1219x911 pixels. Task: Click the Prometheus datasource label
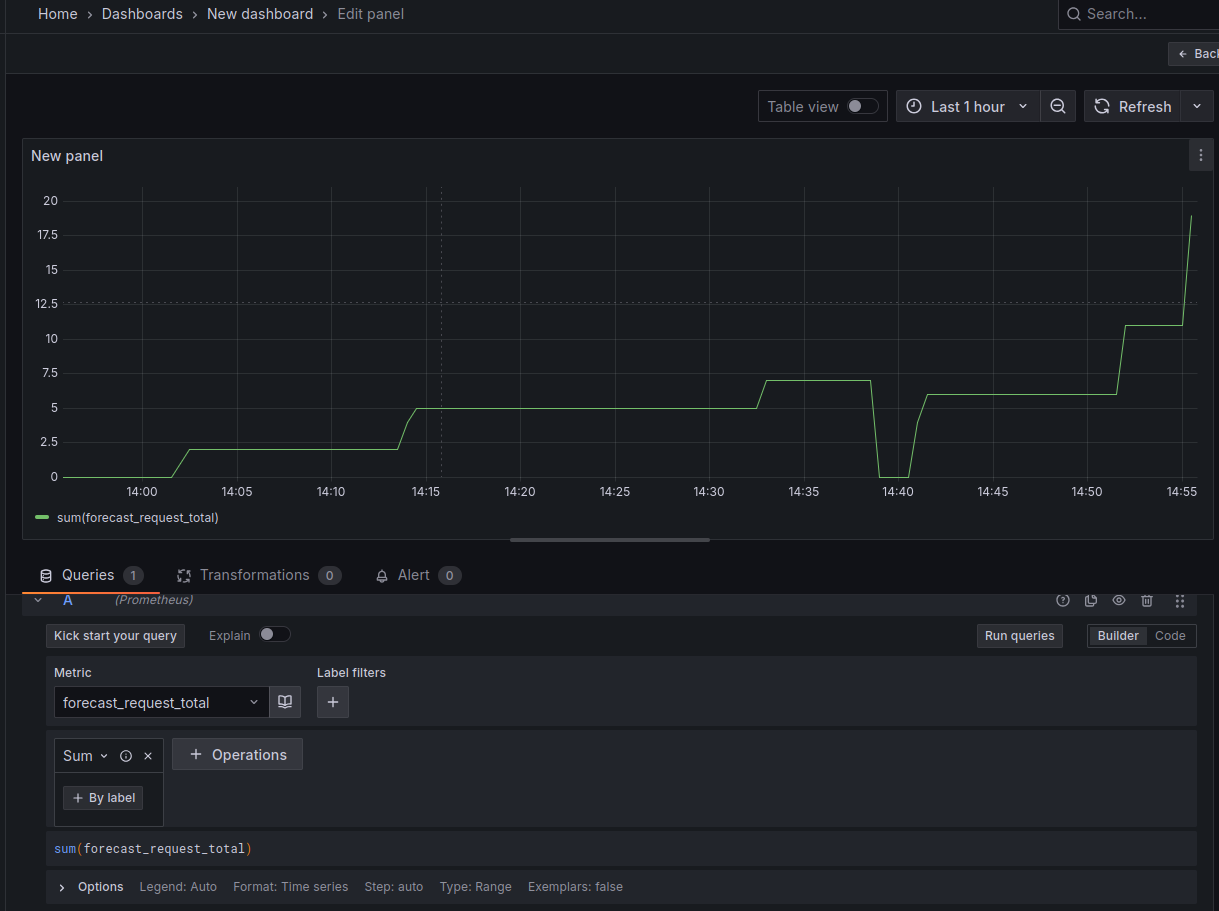154,600
